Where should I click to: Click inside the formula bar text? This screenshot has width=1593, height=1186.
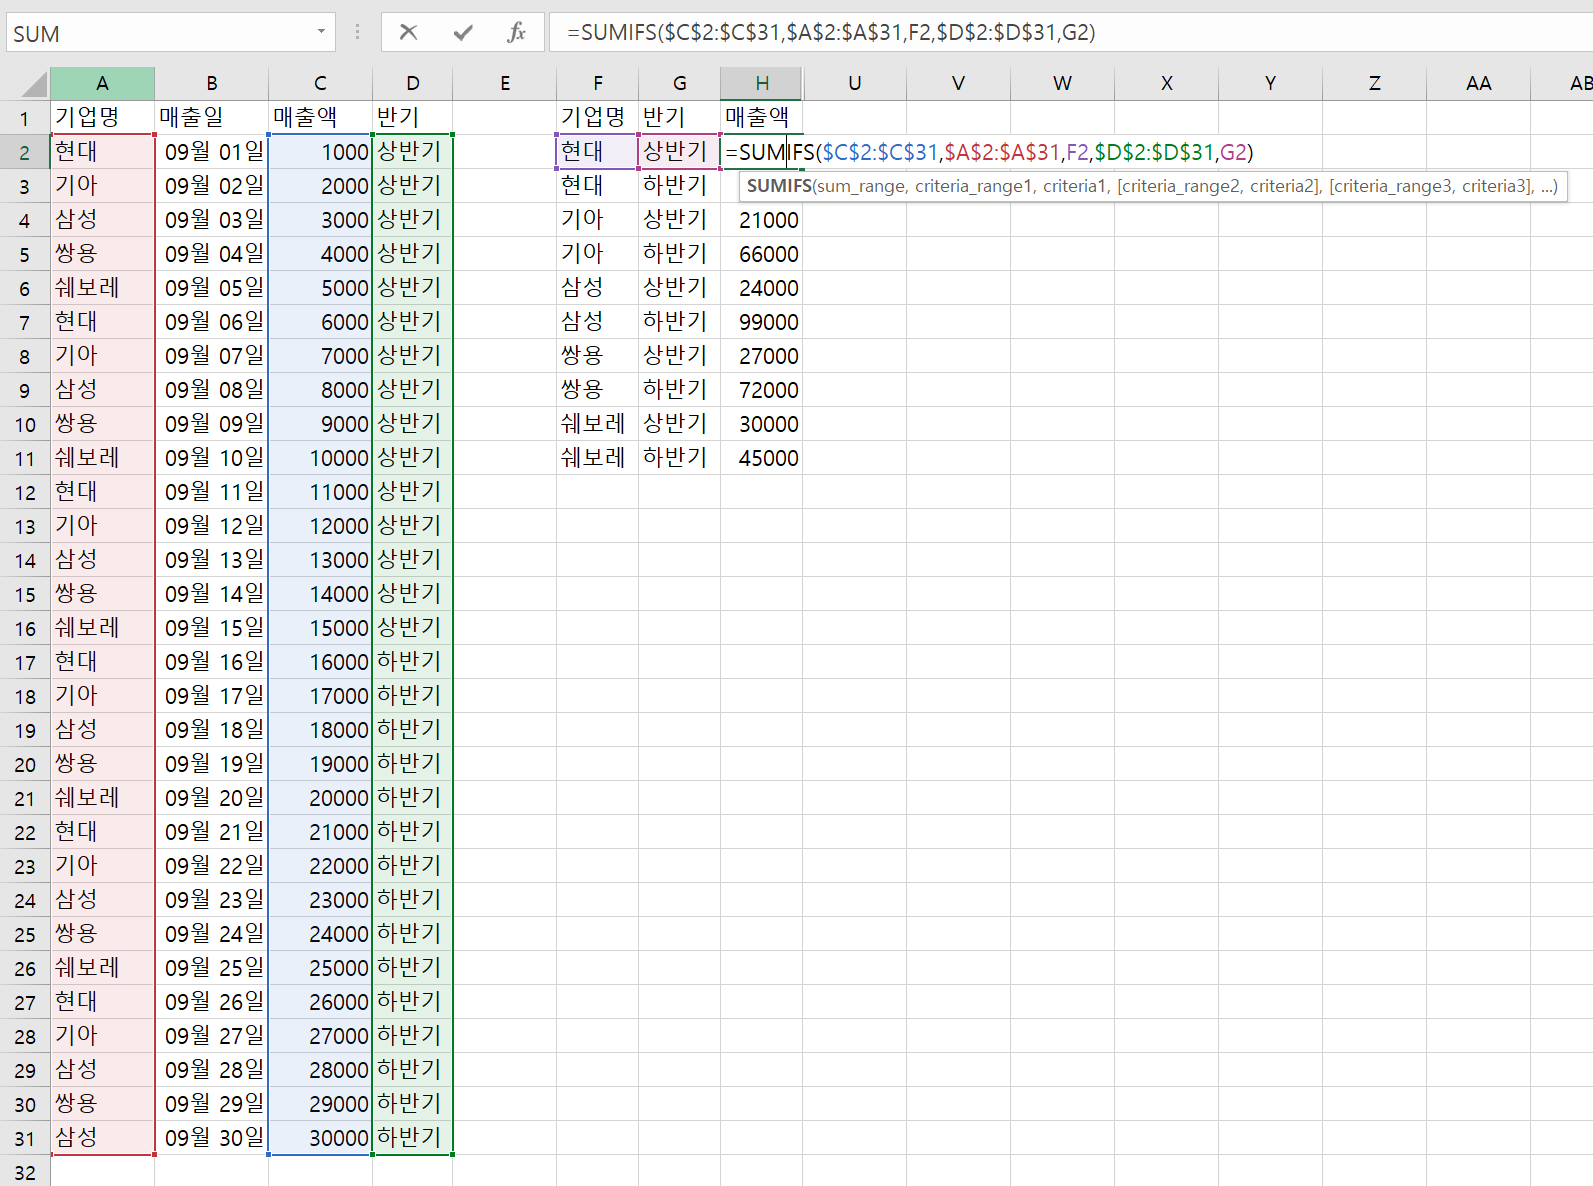(831, 32)
